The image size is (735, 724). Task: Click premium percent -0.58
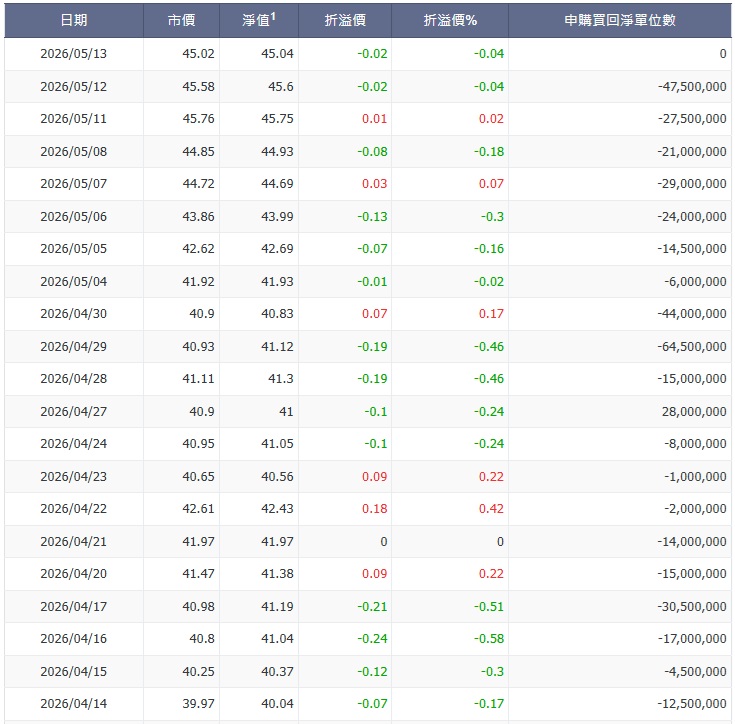pyautogui.click(x=488, y=639)
